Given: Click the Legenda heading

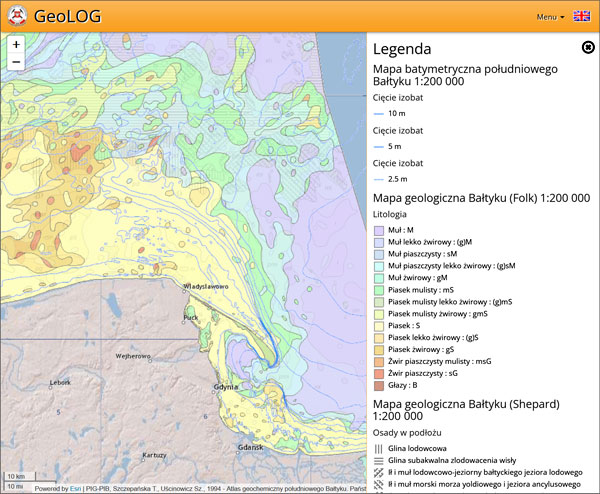Looking at the screenshot, I should tap(402, 49).
